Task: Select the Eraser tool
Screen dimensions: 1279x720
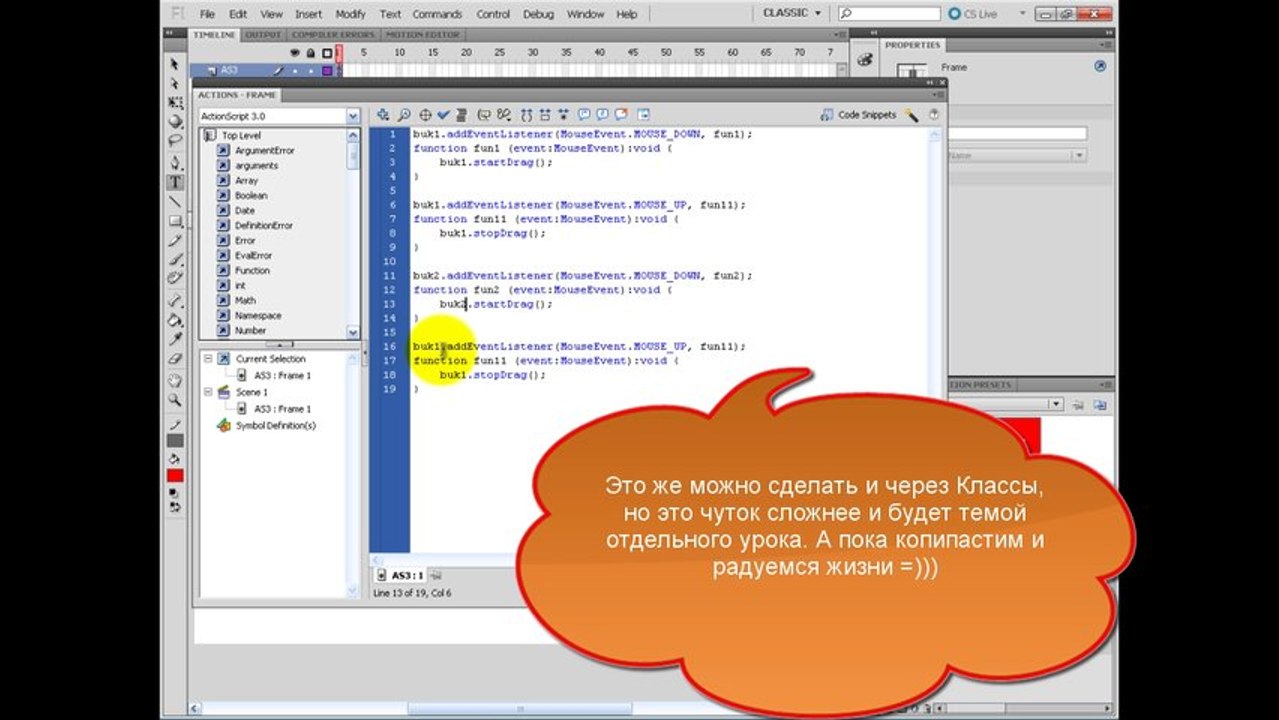Action: tap(175, 357)
